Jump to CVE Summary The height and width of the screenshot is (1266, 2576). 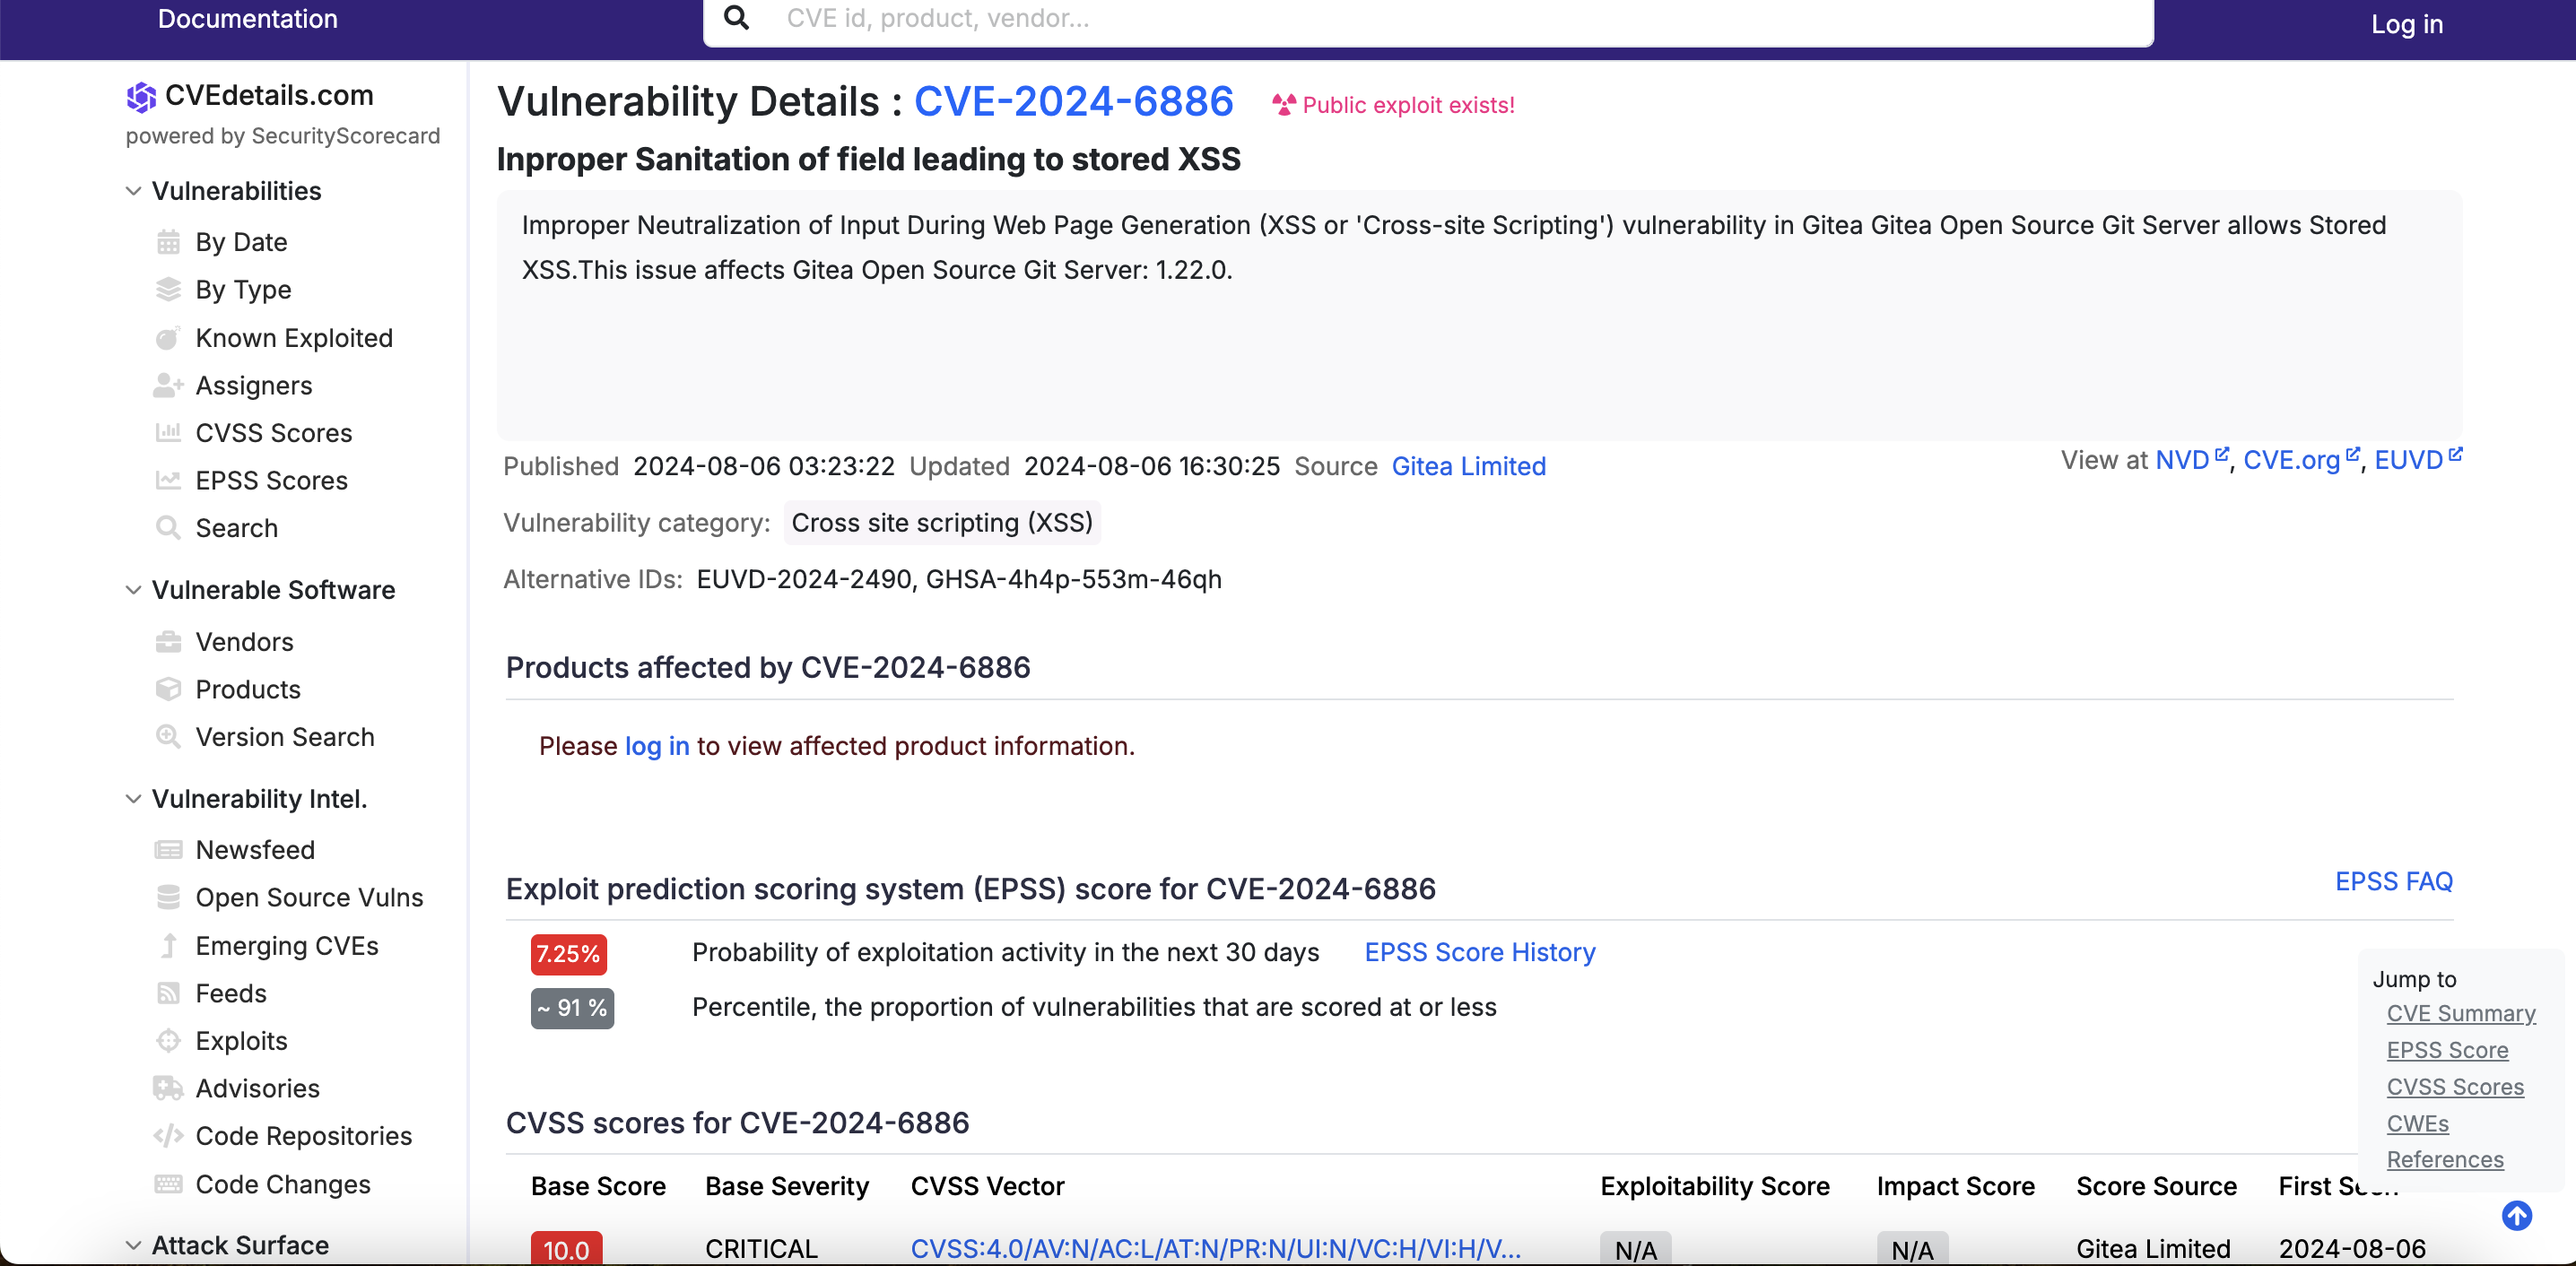pyautogui.click(x=2460, y=1013)
